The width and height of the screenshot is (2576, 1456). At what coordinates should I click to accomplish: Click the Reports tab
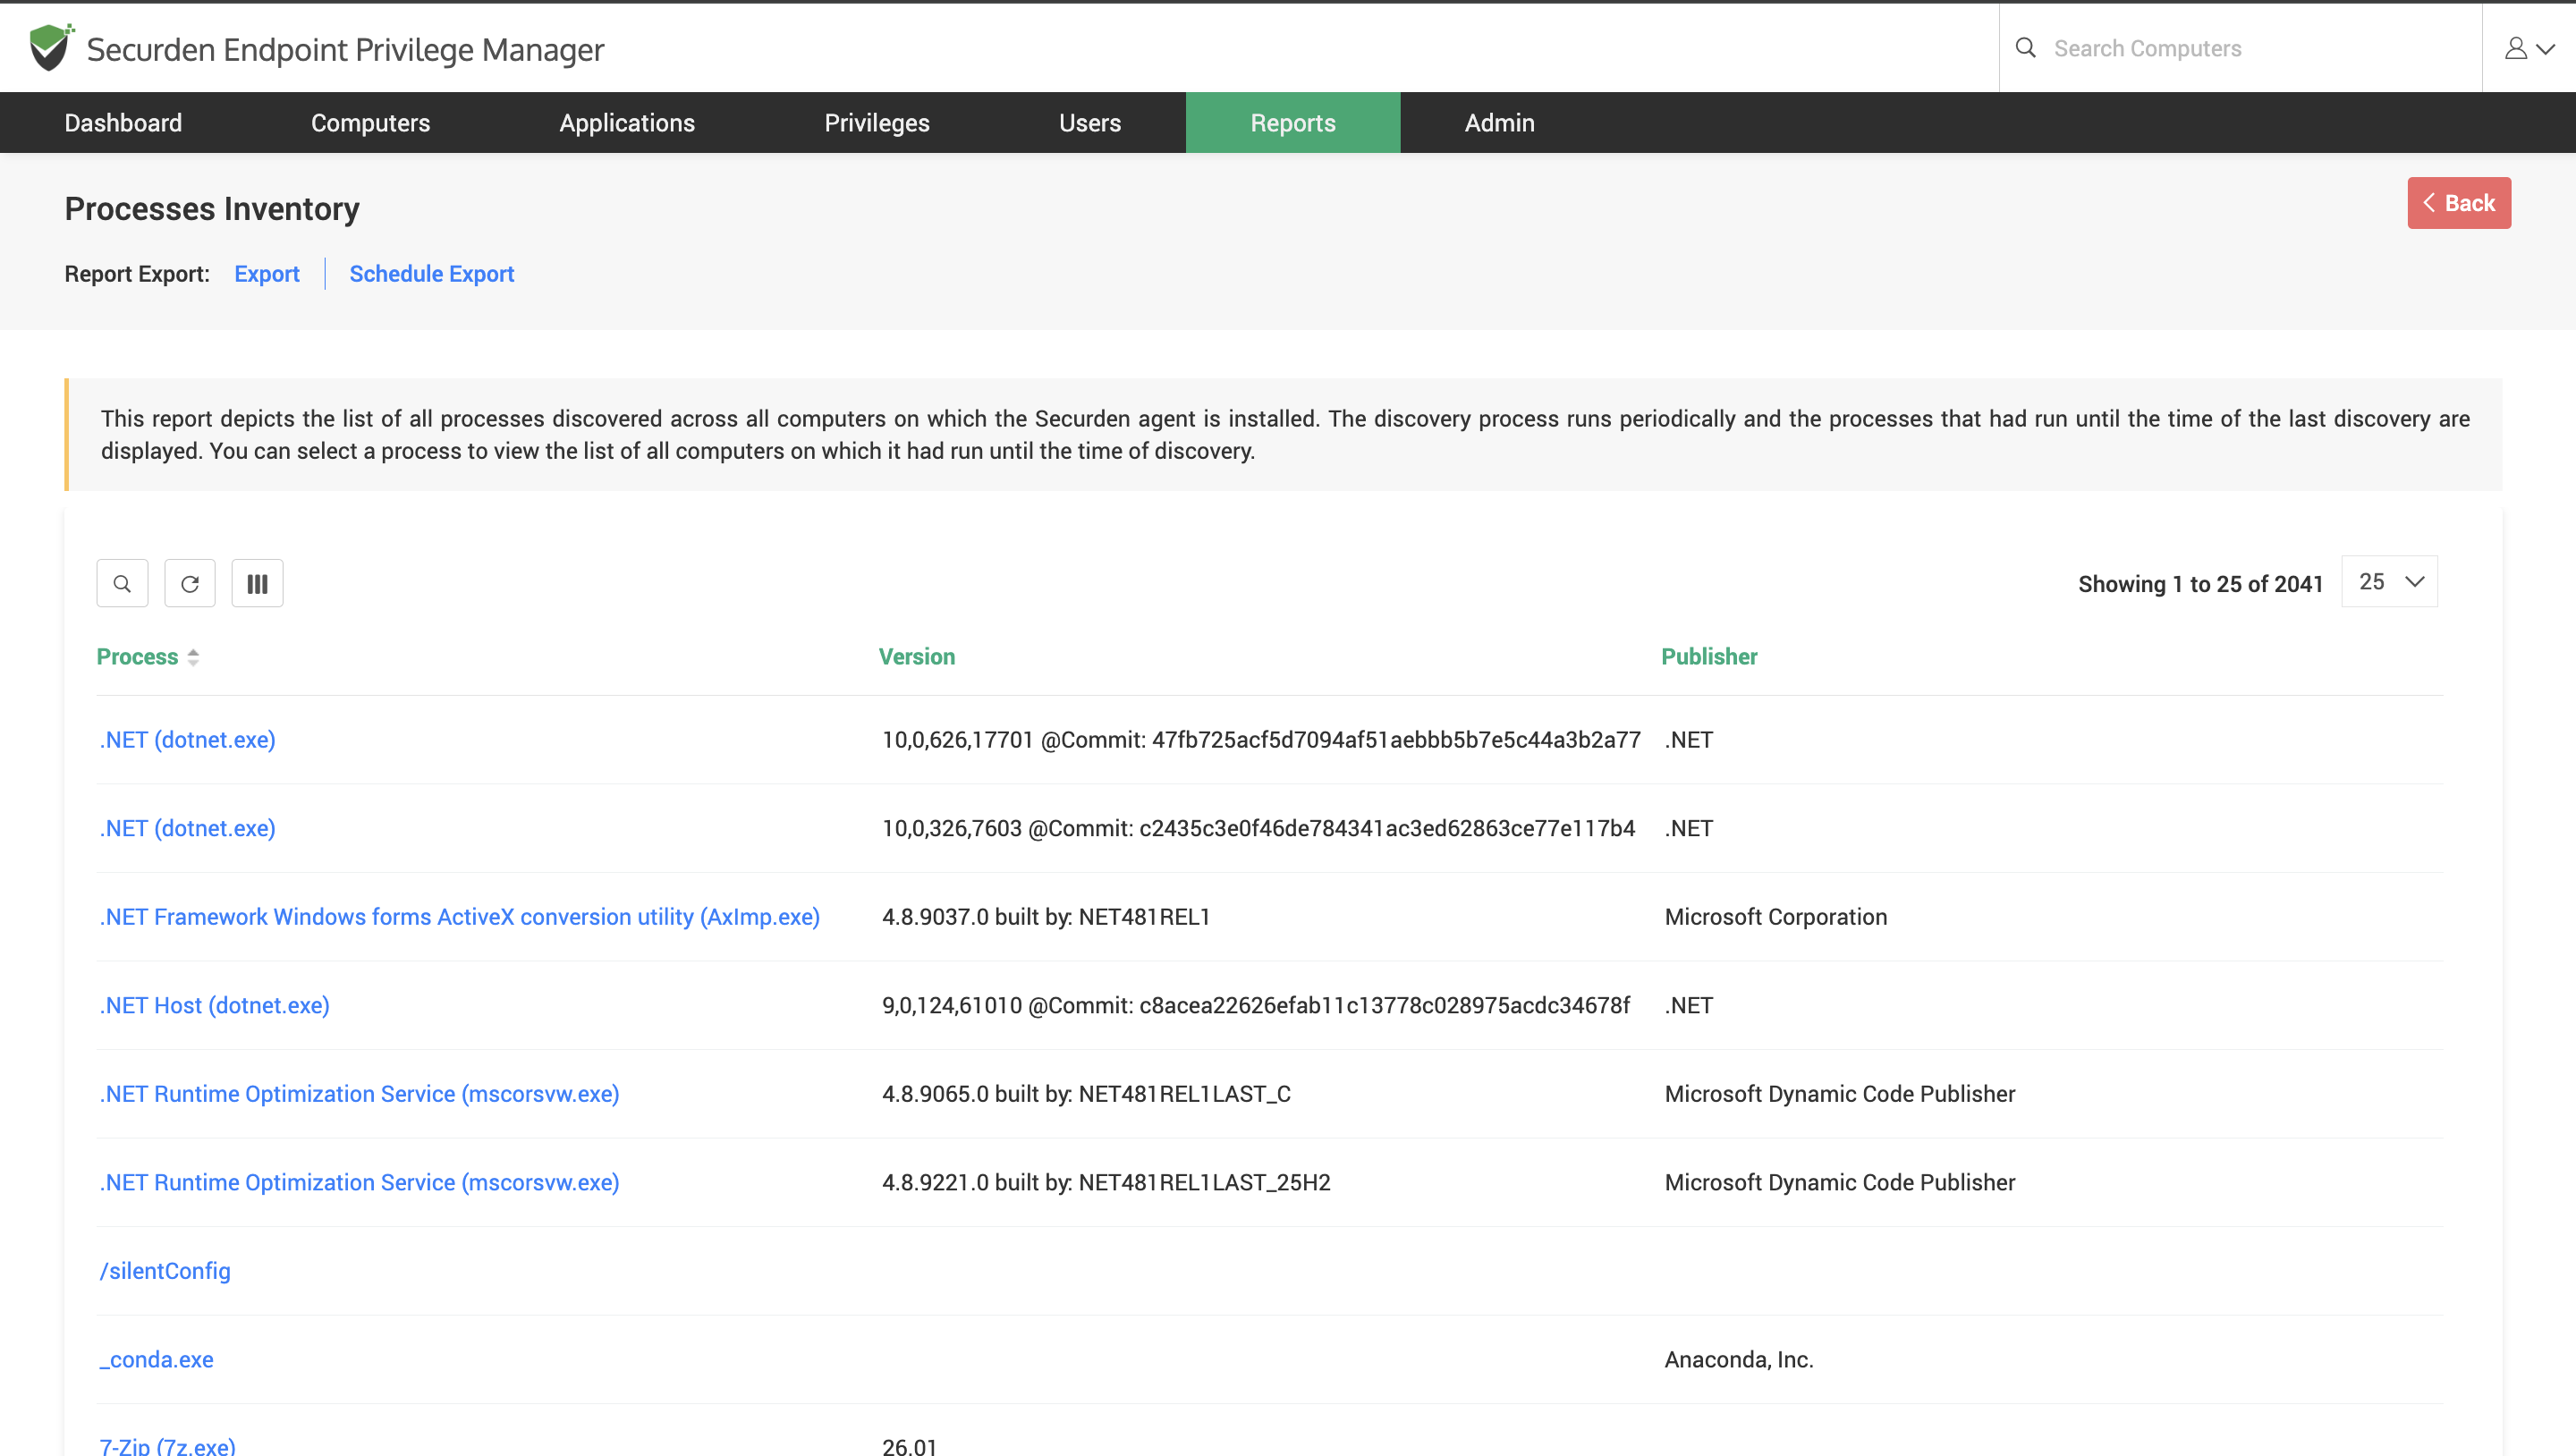1293,122
